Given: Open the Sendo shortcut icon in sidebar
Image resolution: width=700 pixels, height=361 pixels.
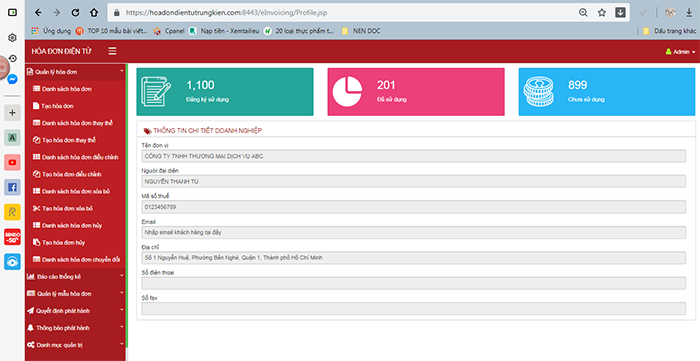Looking at the screenshot, I should point(12,237).
